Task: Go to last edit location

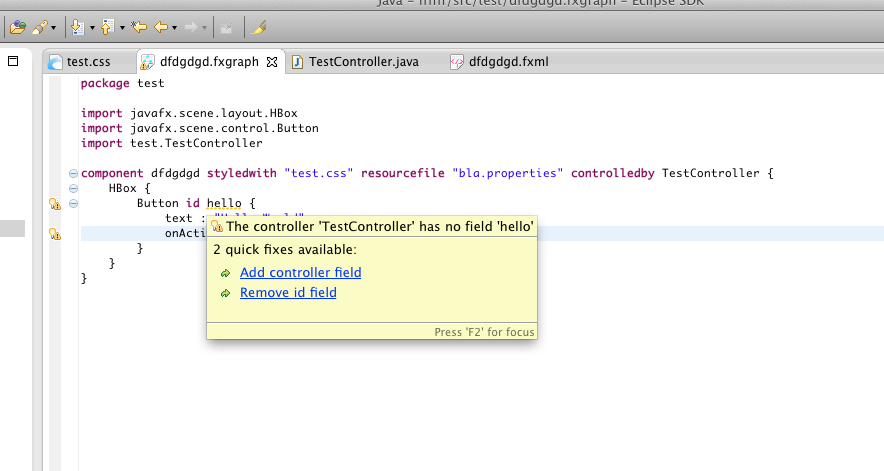Action: 140,27
